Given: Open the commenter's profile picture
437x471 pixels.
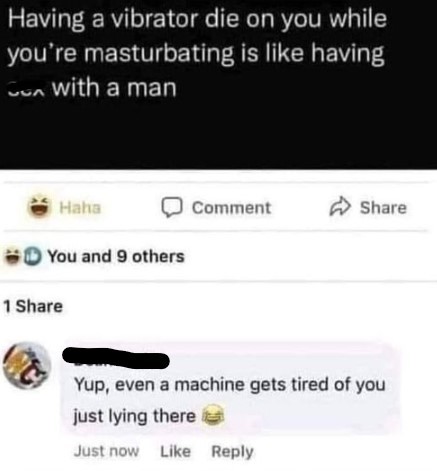Looking at the screenshot, I should coord(27,365).
